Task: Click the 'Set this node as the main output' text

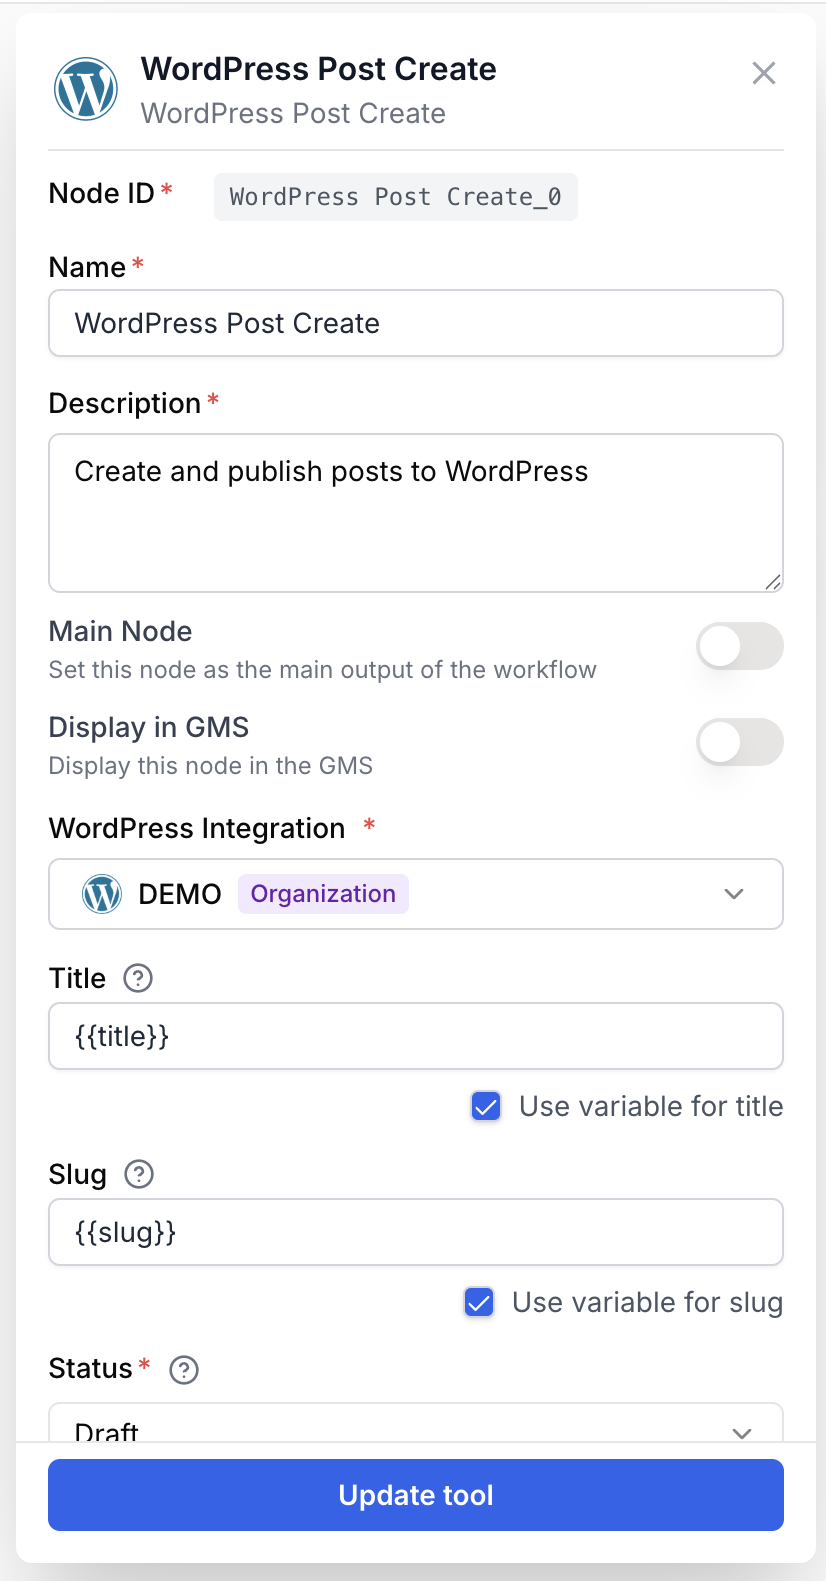Action: [x=323, y=670]
